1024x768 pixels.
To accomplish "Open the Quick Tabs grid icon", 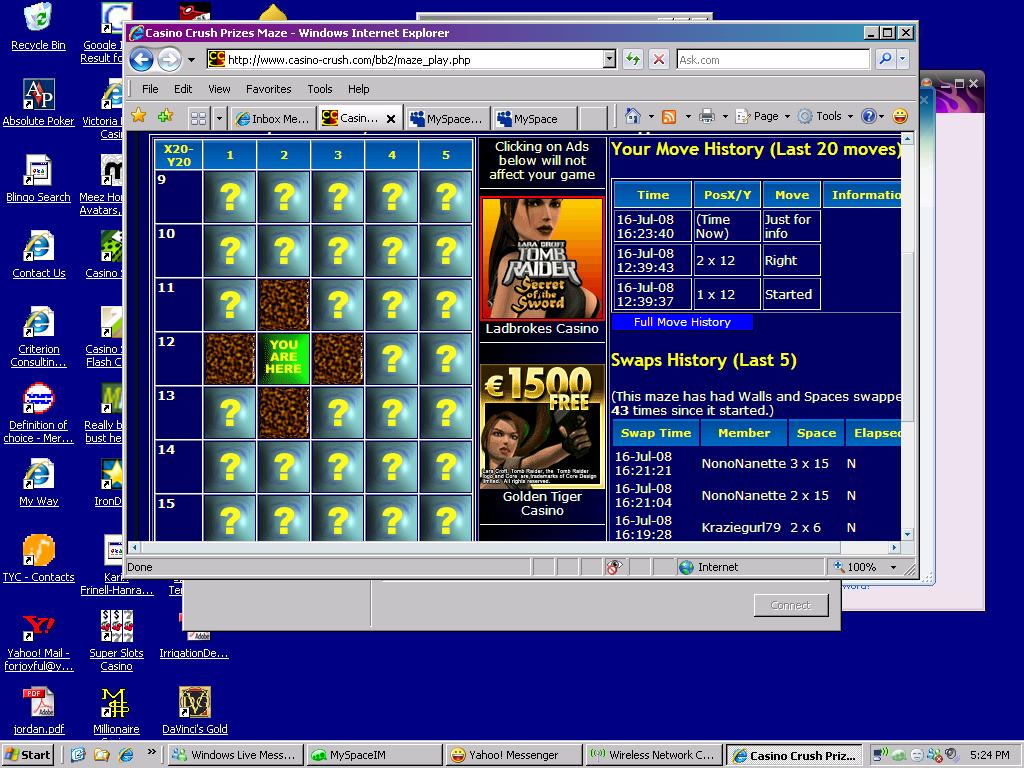I will (x=199, y=118).
